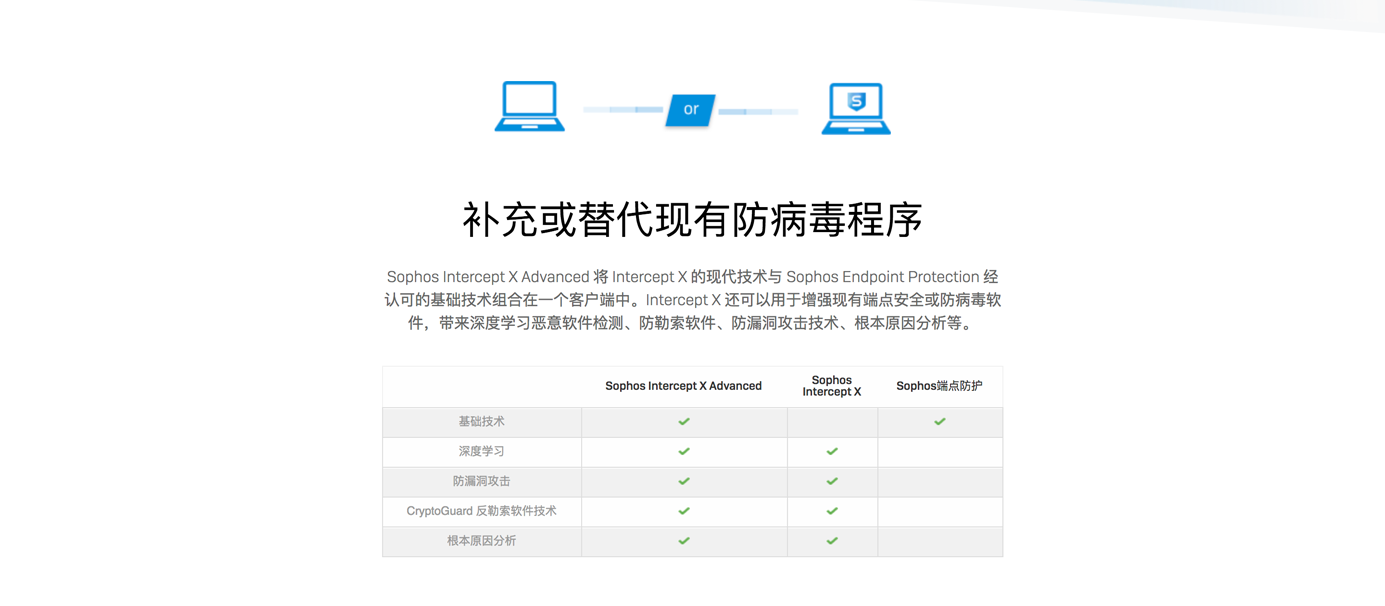Click the 防漏洞攻击 checkmark in the narrow Sophos Intercept X column
The width and height of the screenshot is (1385, 606).
[832, 482]
